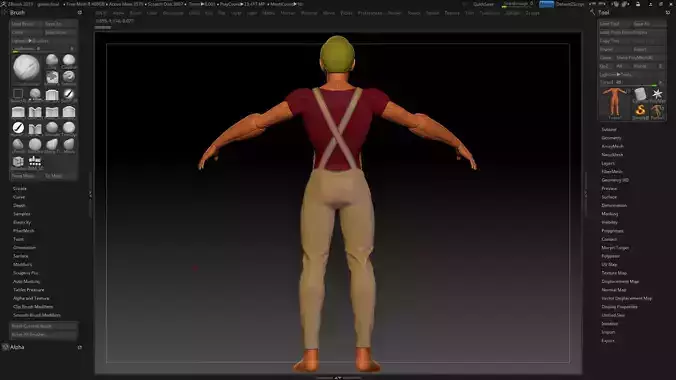Screen dimensions: 676x380
Task: Click the QuickSave button
Action: [x=483, y=4]
